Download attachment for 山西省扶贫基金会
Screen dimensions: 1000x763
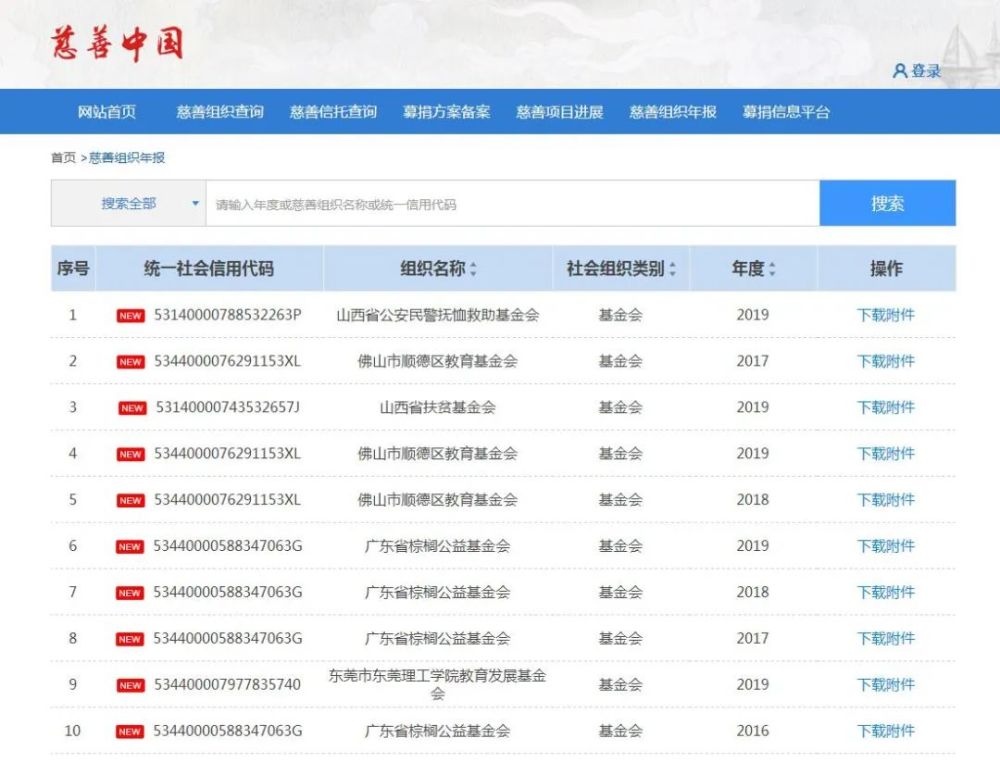coord(888,407)
